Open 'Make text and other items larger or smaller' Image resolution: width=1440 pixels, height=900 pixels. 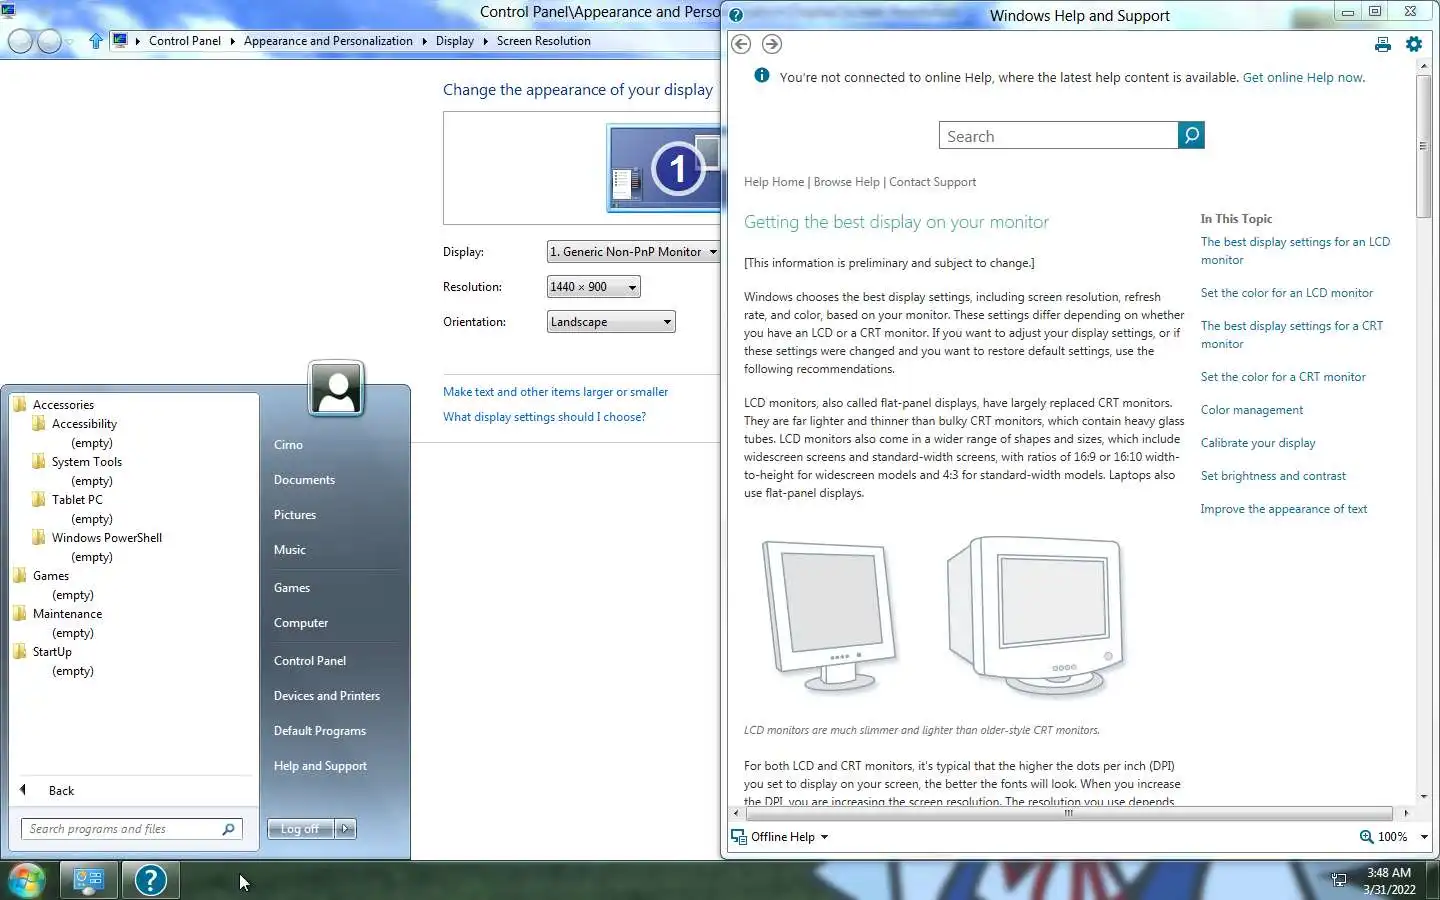coord(555,392)
